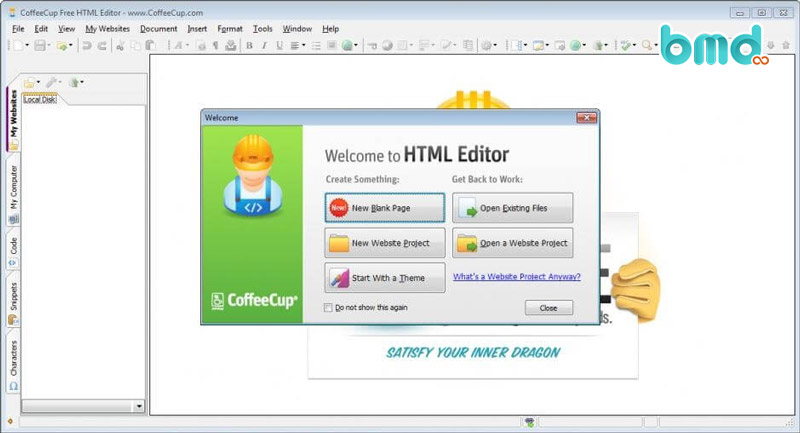Viewport: 800px width, 433px height.
Task: Switch to the Characters side tab
Action: pyautogui.click(x=13, y=364)
